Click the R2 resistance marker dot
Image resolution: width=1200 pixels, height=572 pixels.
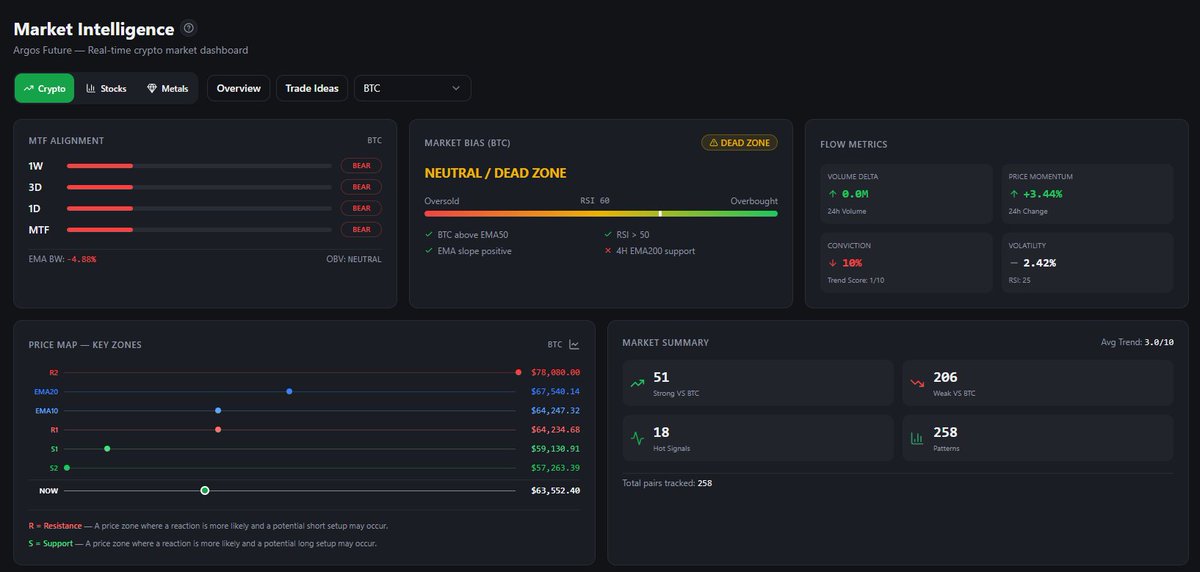[518, 372]
